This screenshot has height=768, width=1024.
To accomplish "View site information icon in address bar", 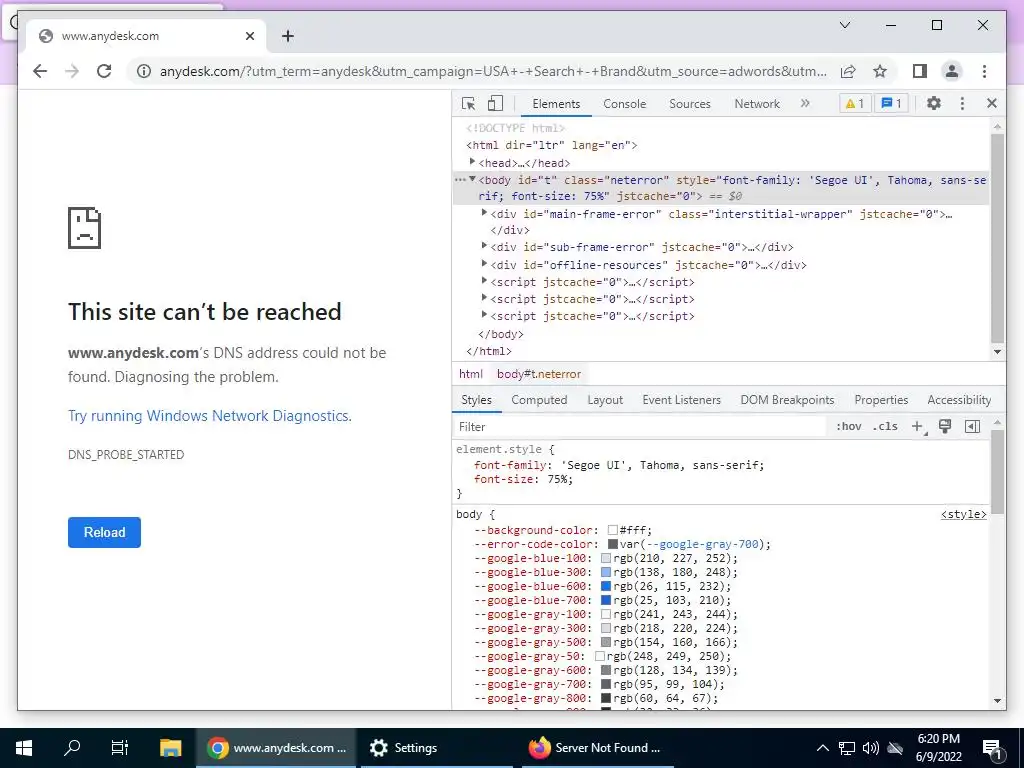I will coord(144,71).
